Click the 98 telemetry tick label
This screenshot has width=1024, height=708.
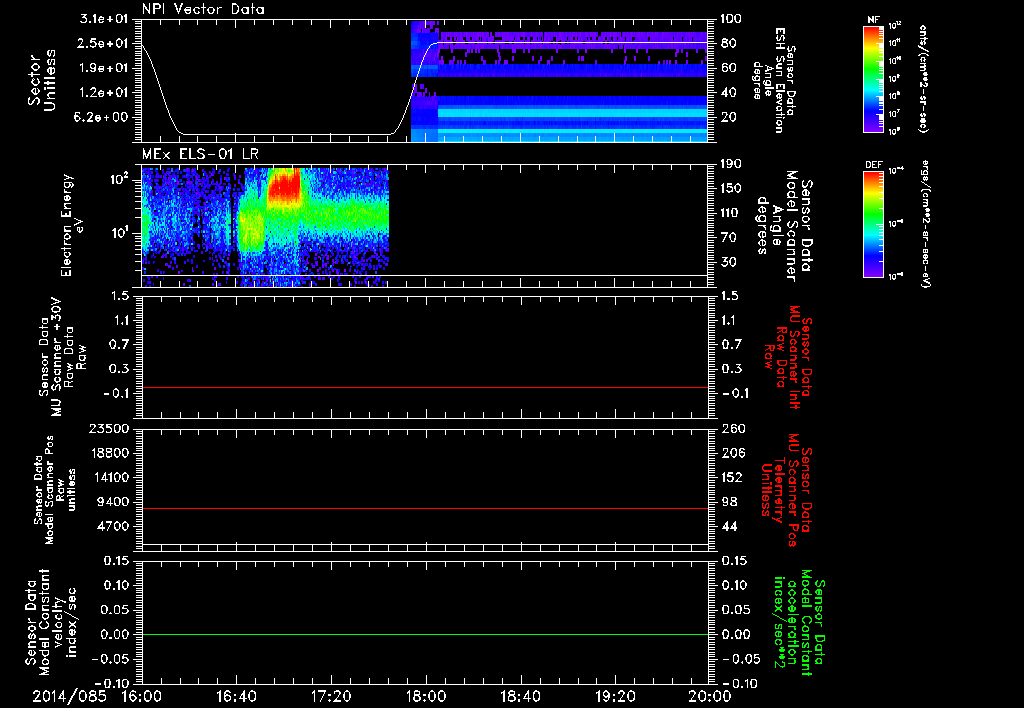coord(729,502)
